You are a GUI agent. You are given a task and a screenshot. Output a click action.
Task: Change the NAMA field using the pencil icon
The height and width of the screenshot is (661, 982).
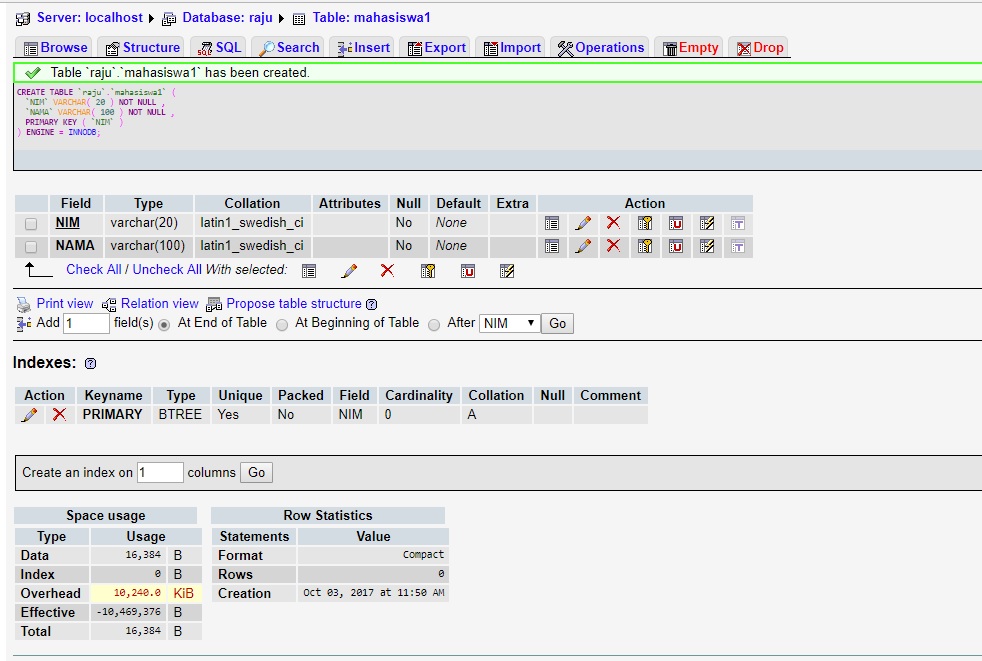tap(583, 246)
